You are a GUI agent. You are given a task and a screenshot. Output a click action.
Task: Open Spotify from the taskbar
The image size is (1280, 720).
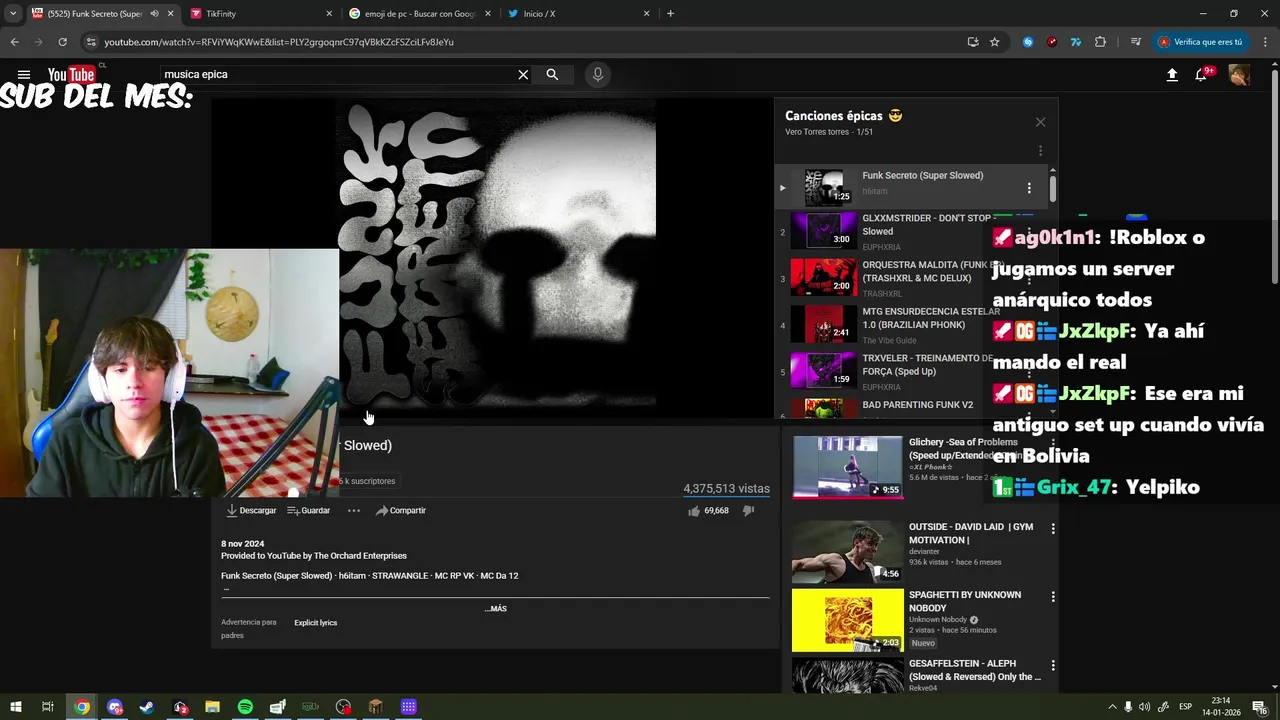(x=245, y=707)
